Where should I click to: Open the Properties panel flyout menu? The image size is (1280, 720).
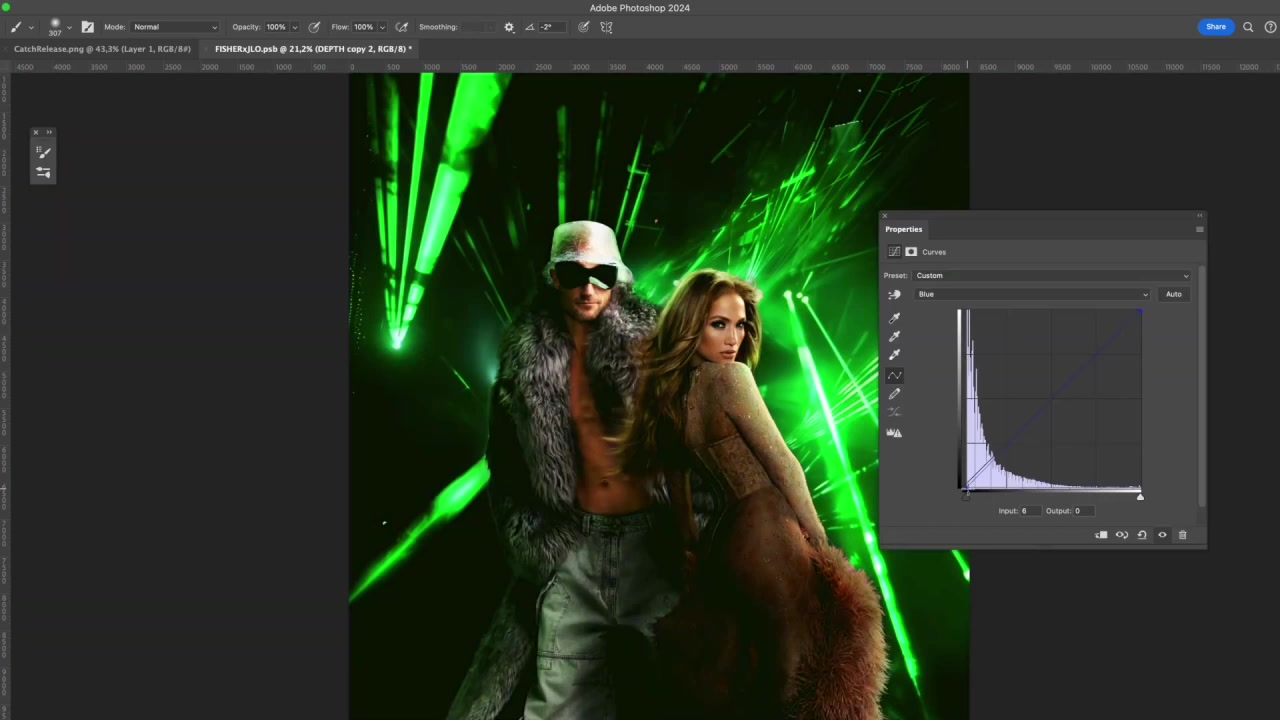point(1199,229)
